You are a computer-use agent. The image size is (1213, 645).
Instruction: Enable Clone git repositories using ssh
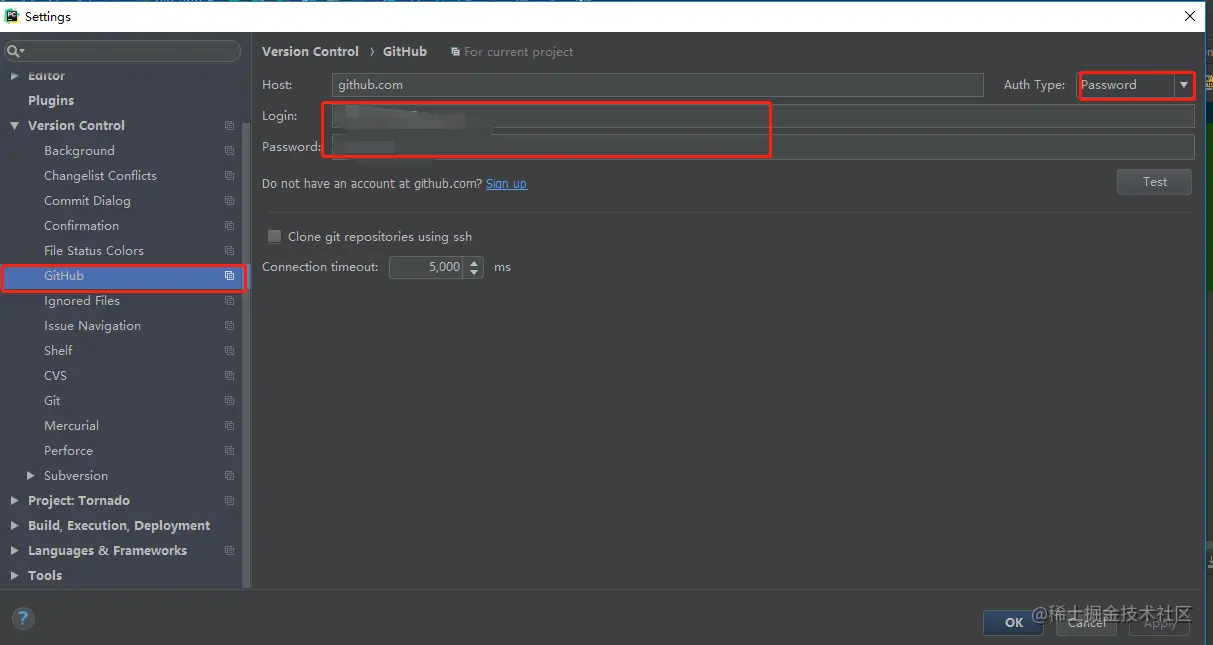coord(274,237)
